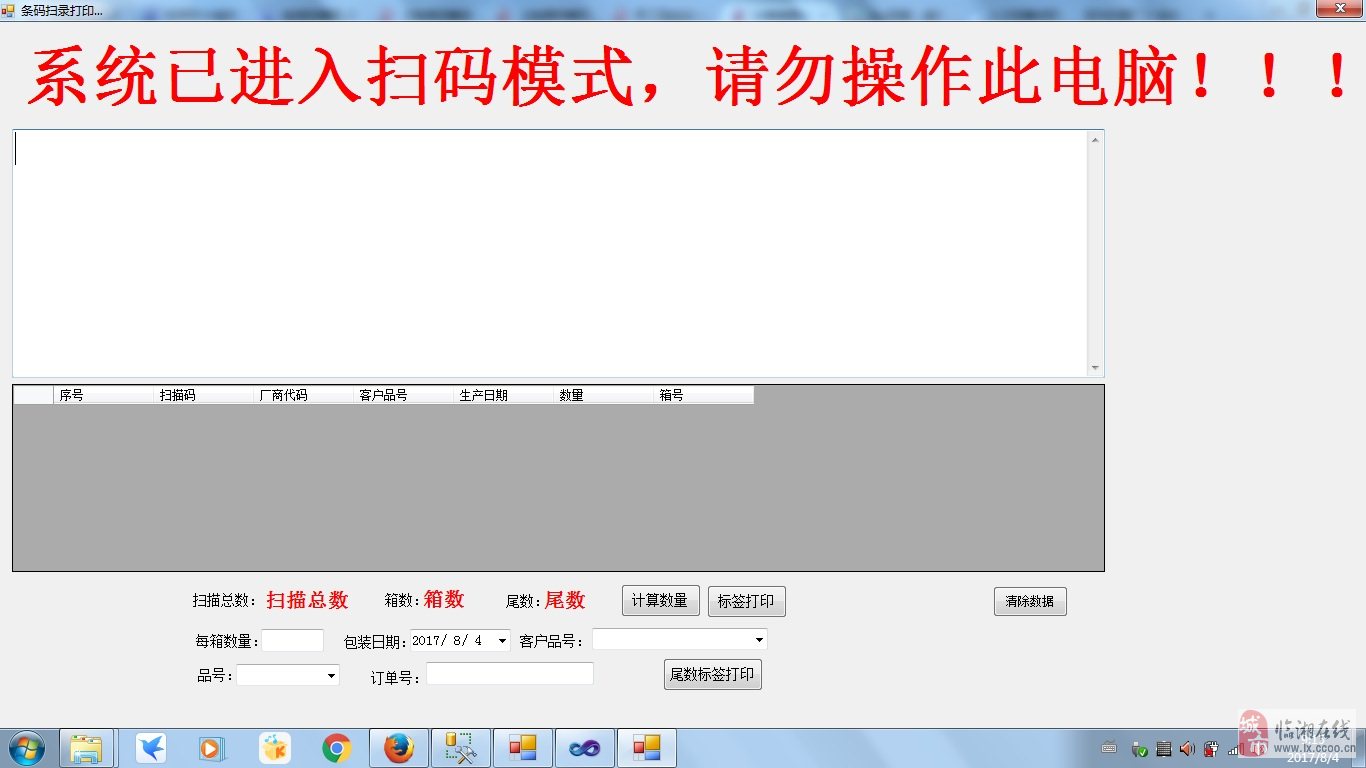Open the 包装日期 date dropdown
1366x768 pixels.
point(501,640)
